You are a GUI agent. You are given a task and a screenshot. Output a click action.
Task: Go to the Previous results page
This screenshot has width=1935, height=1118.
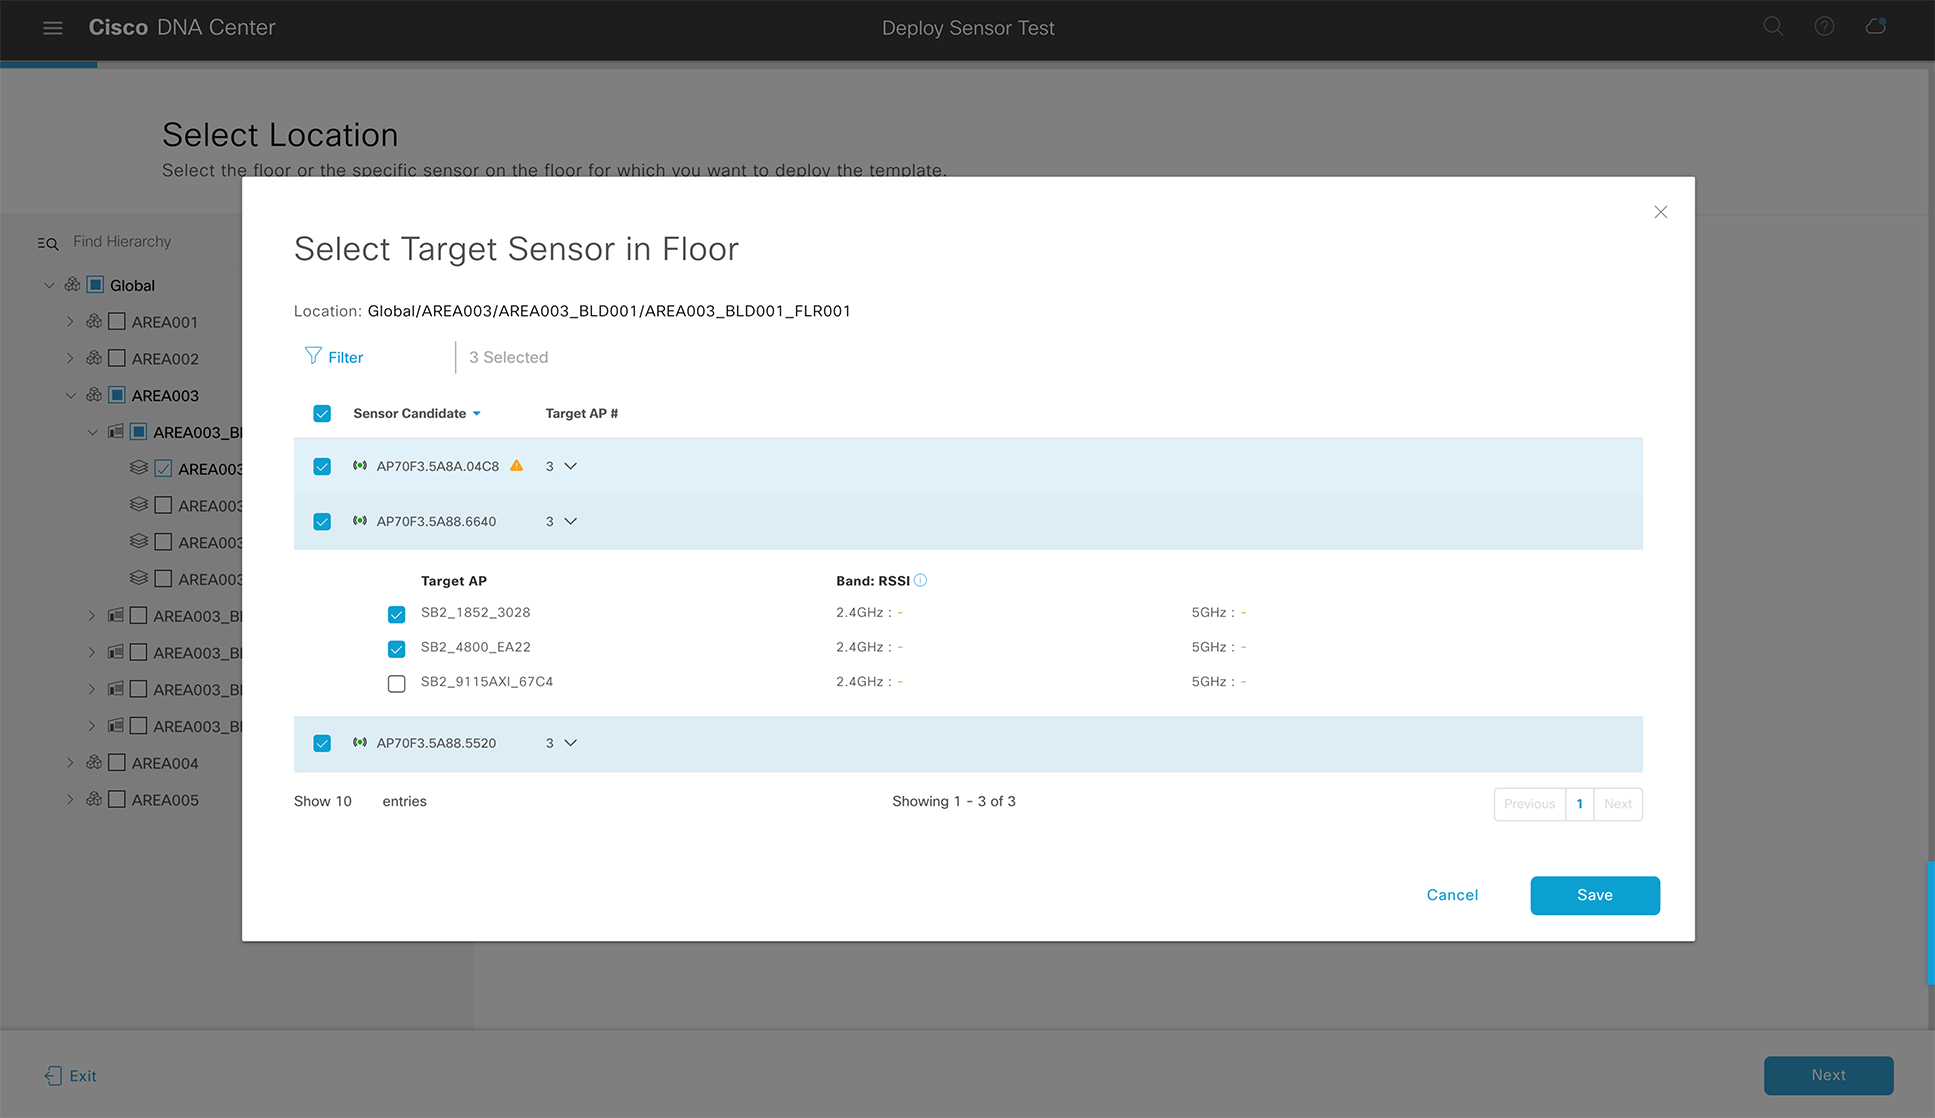coord(1529,804)
